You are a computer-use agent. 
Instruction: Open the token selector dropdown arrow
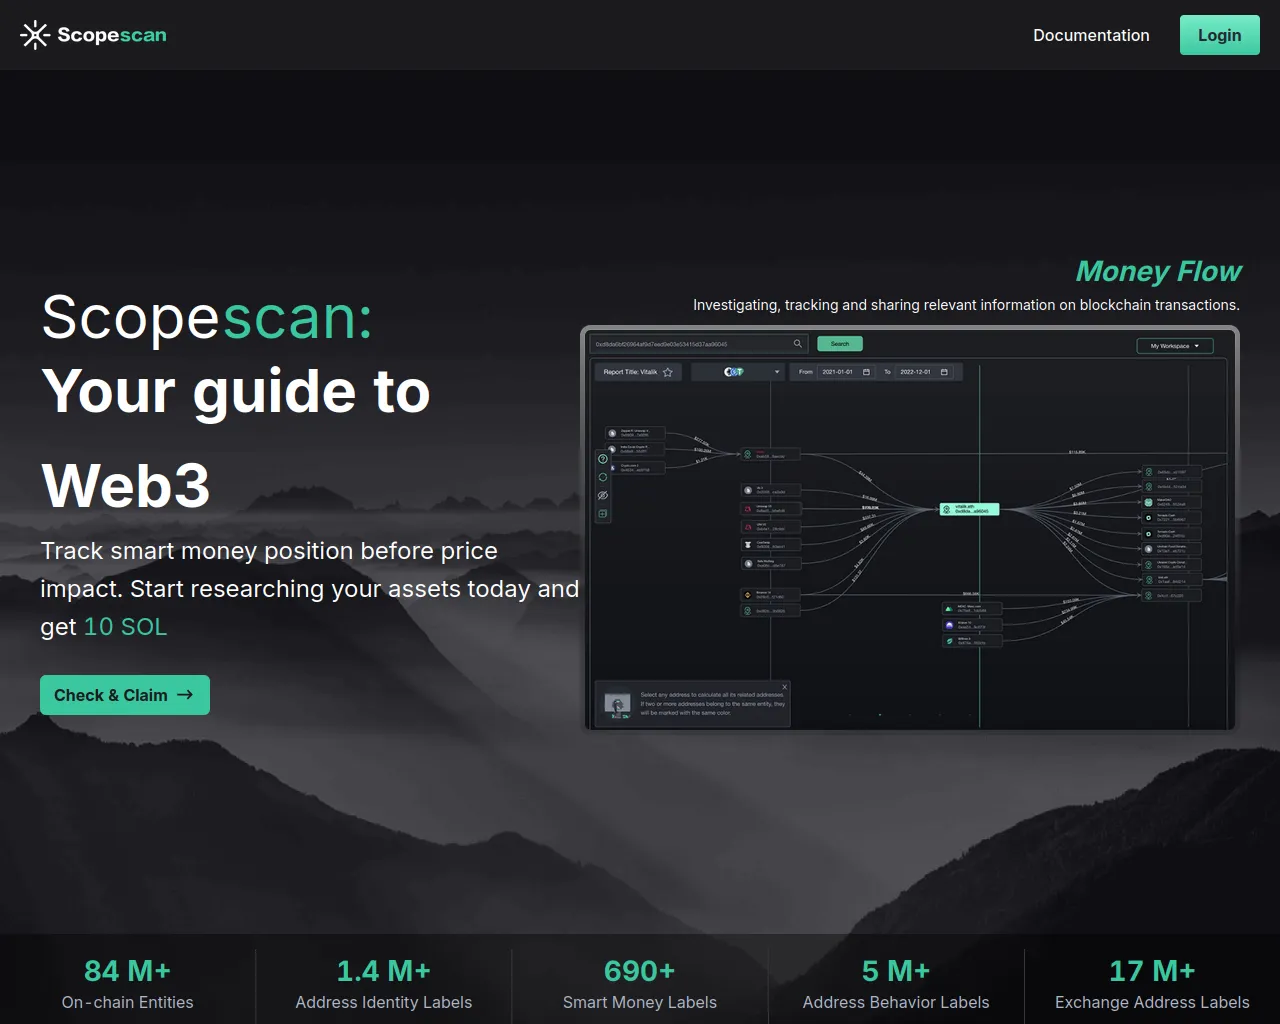(x=777, y=372)
